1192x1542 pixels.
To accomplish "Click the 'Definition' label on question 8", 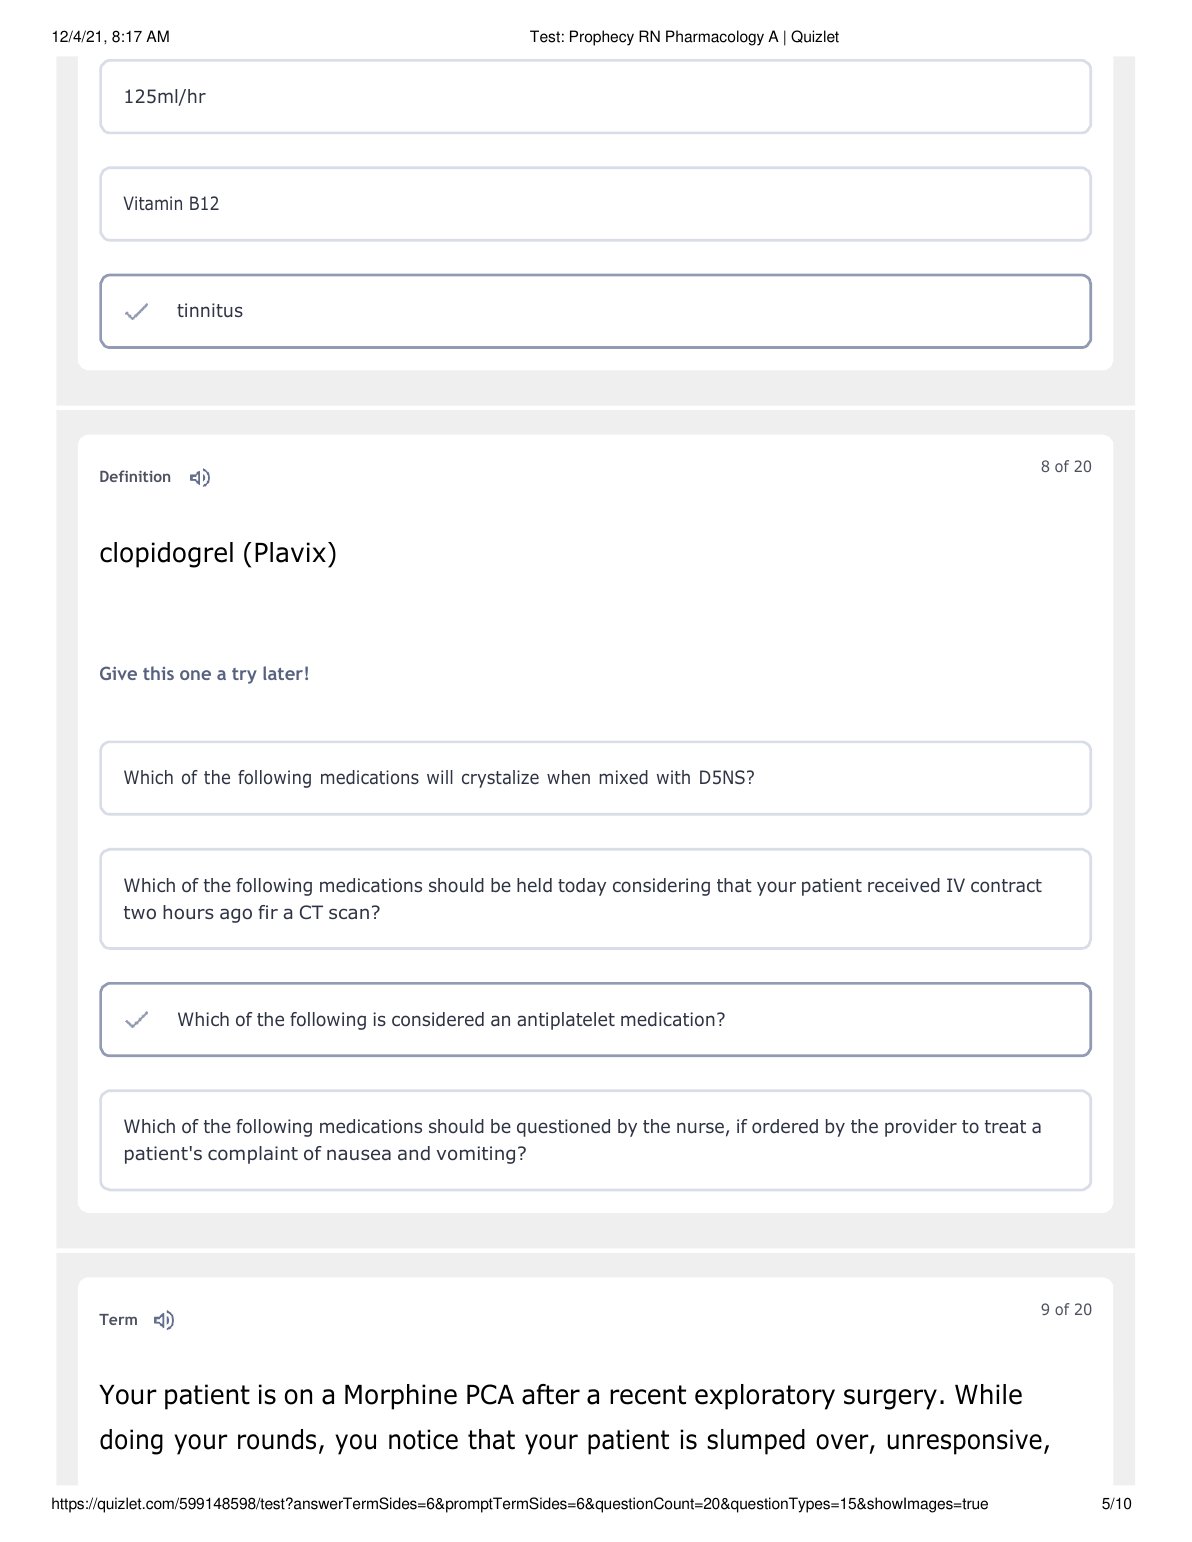I will point(135,477).
